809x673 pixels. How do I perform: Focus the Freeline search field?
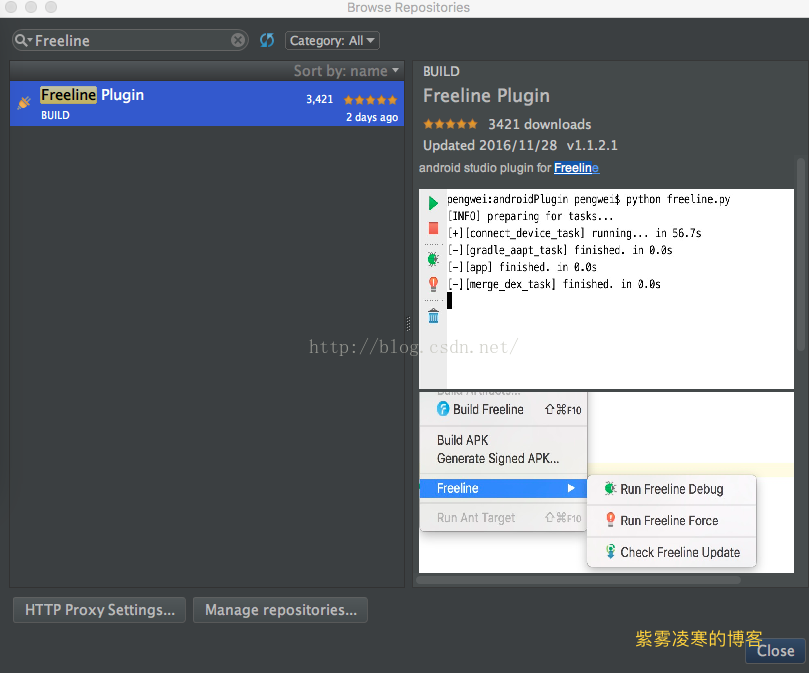pyautogui.click(x=132, y=40)
